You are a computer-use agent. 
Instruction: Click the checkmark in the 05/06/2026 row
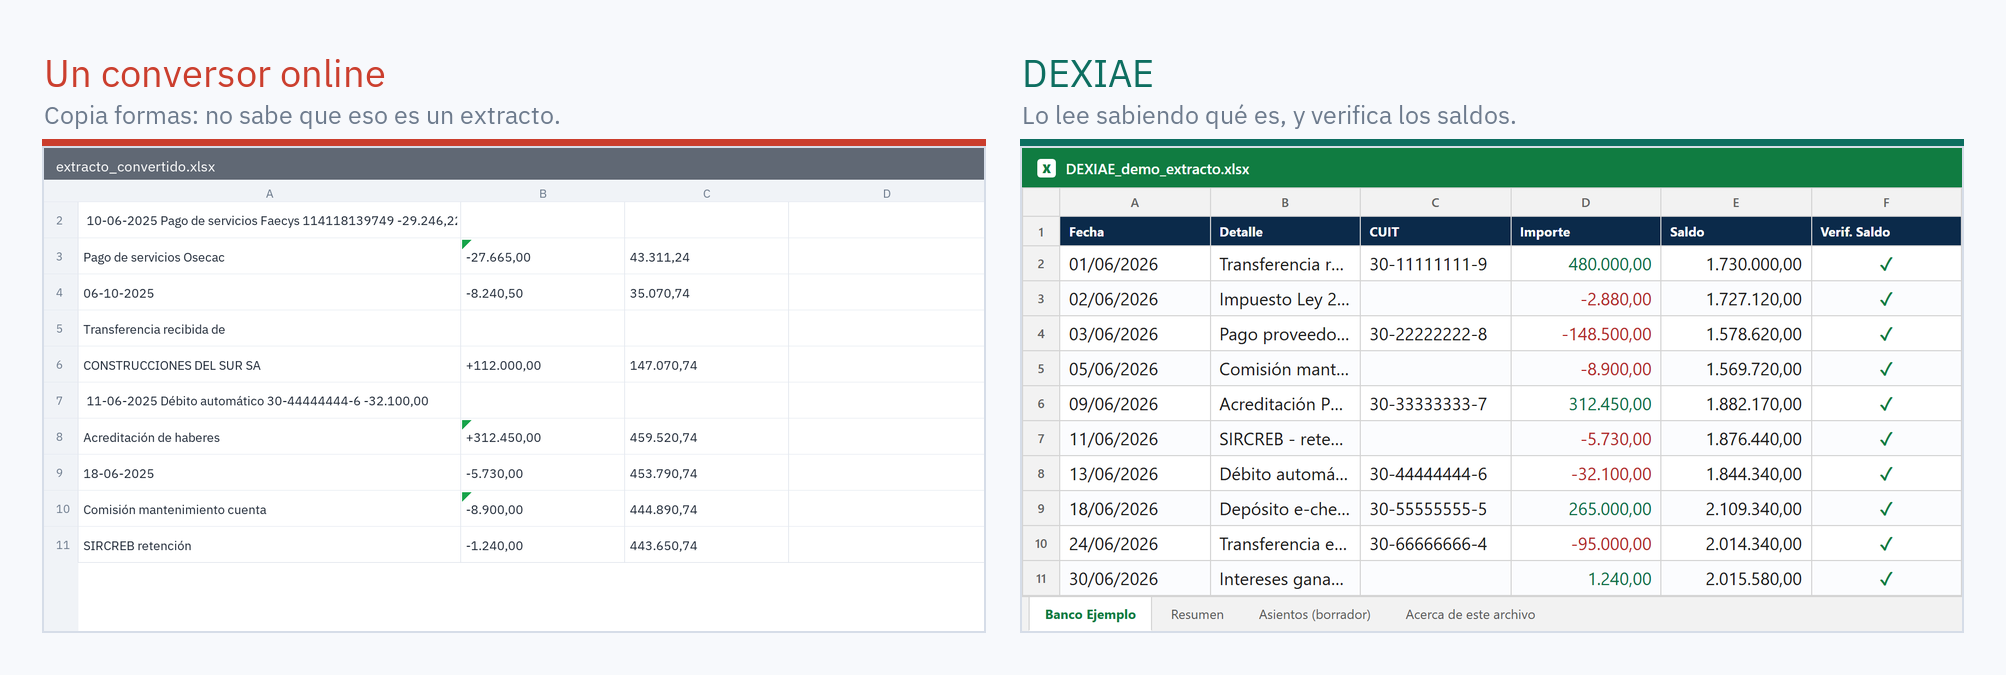point(1886,369)
